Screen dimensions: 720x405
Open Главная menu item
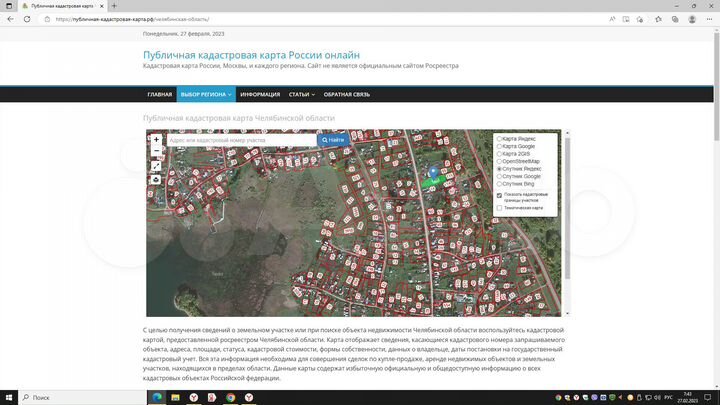coord(160,94)
